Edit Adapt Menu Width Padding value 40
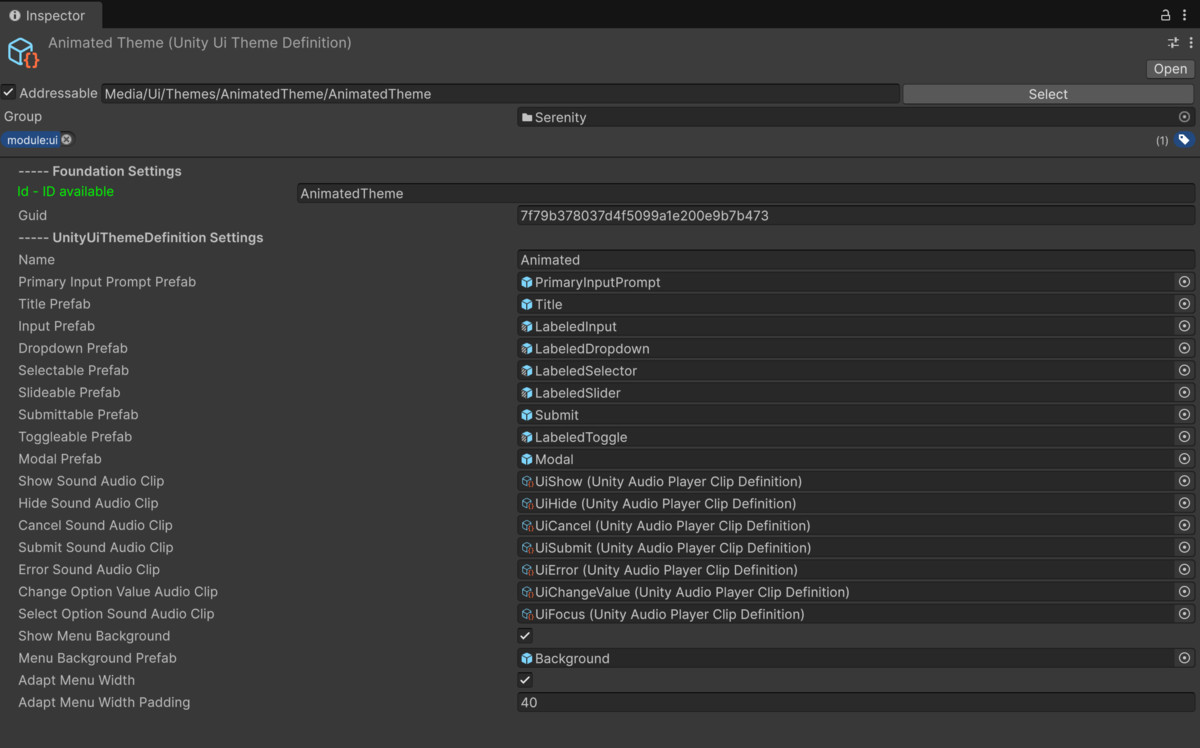 pyautogui.click(x=856, y=702)
